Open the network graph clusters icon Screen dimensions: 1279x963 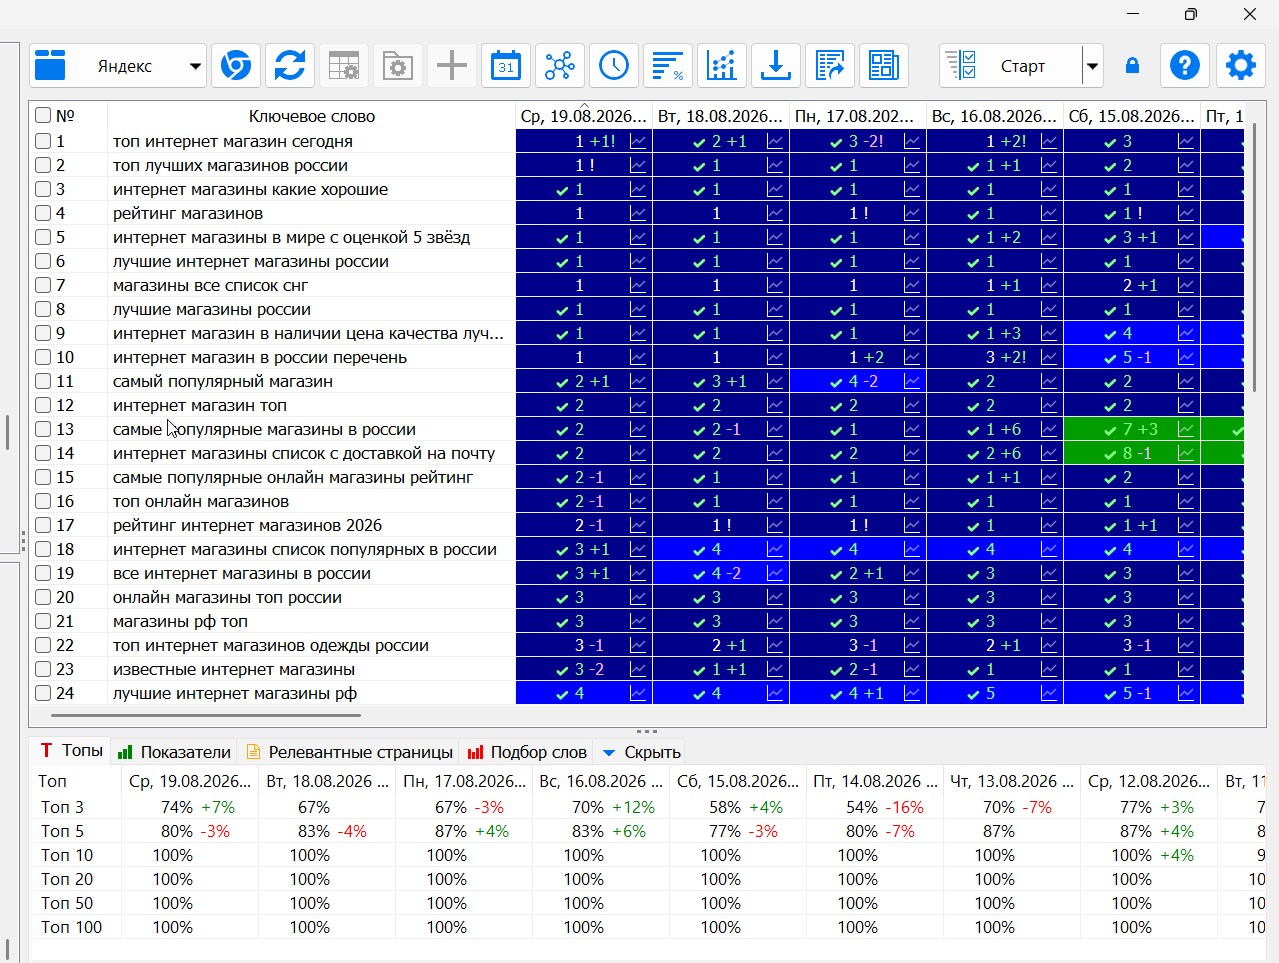(x=560, y=66)
